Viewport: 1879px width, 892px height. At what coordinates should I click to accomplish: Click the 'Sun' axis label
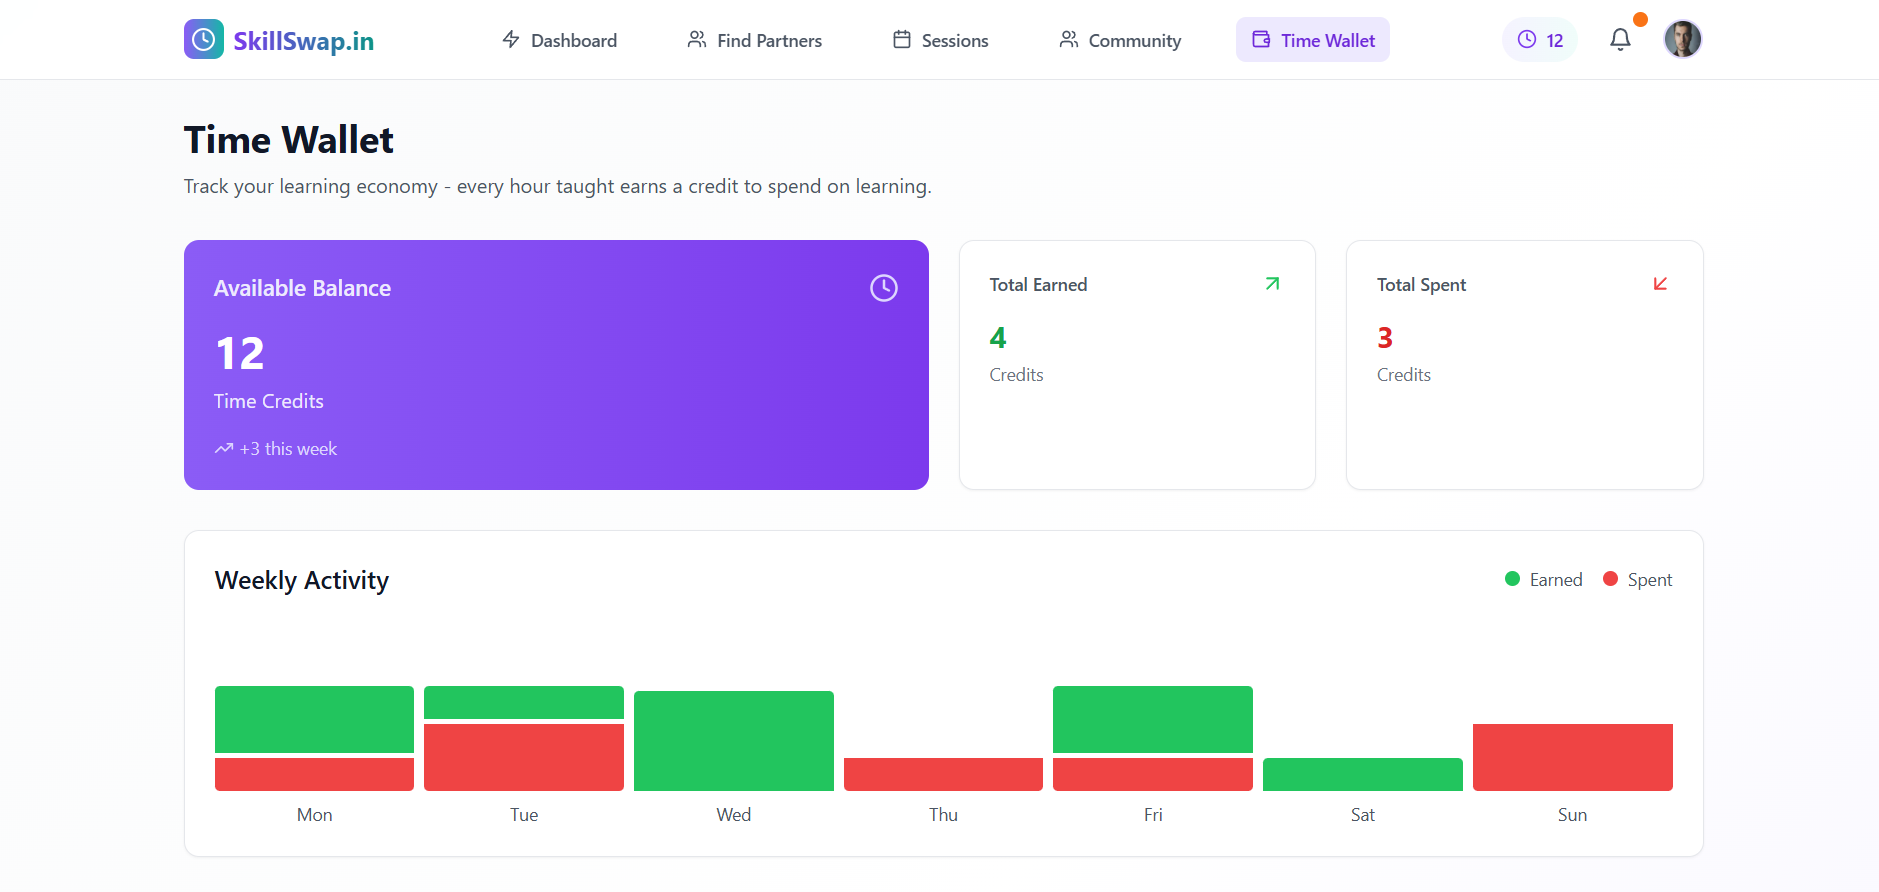tap(1573, 815)
